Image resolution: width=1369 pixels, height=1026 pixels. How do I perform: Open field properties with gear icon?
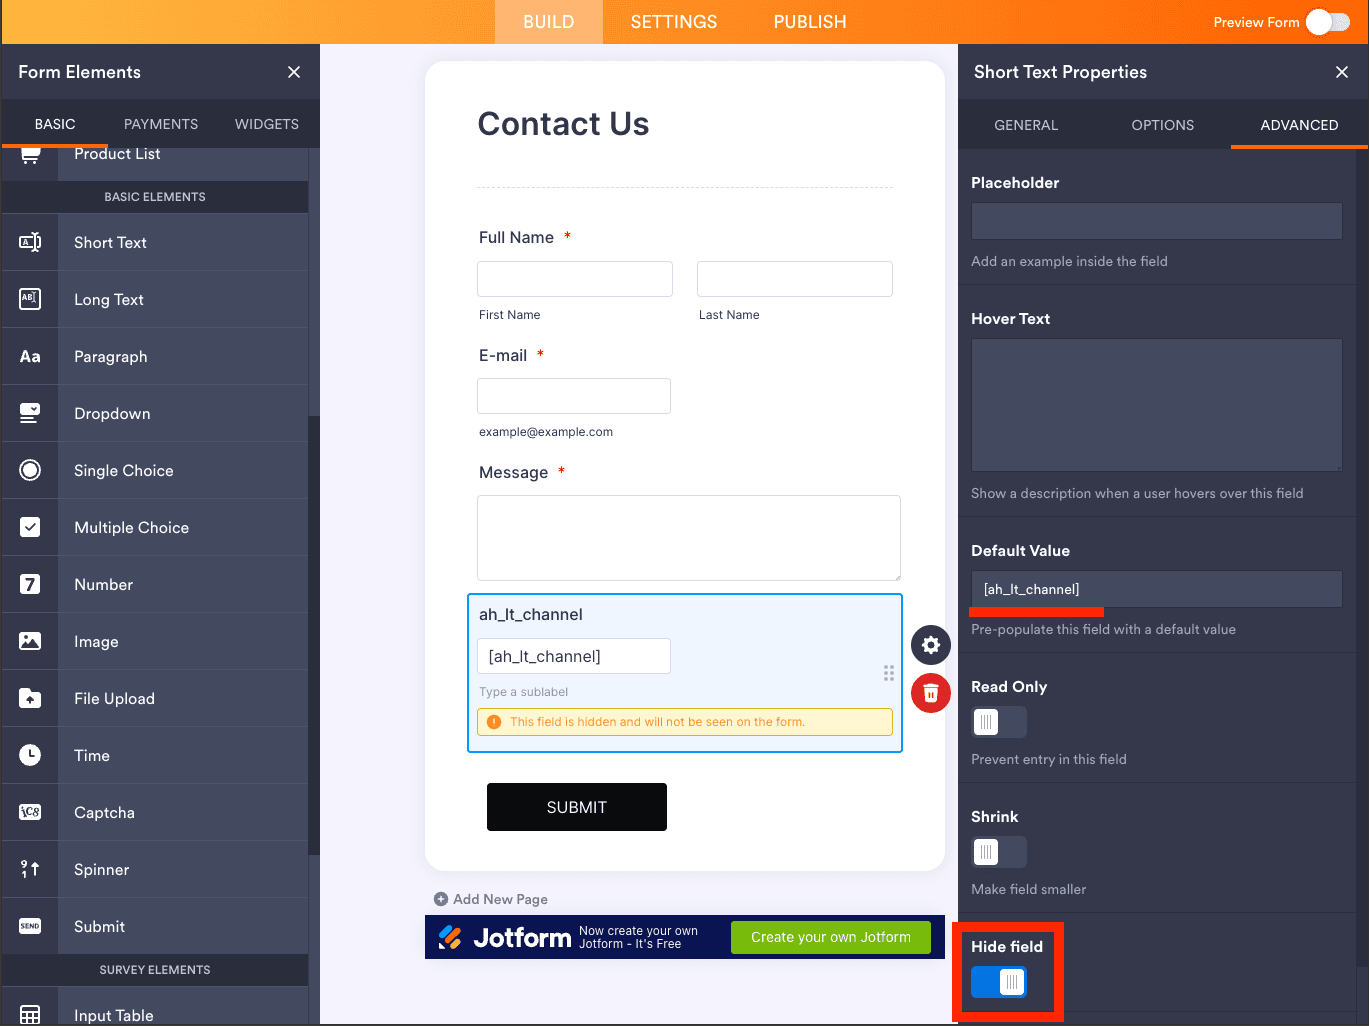(930, 645)
